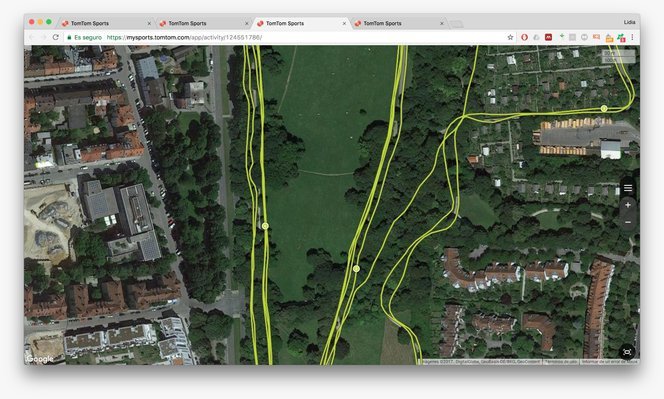The image size is (664, 399).
Task: Open the gray cloud extension icon
Action: point(536,37)
